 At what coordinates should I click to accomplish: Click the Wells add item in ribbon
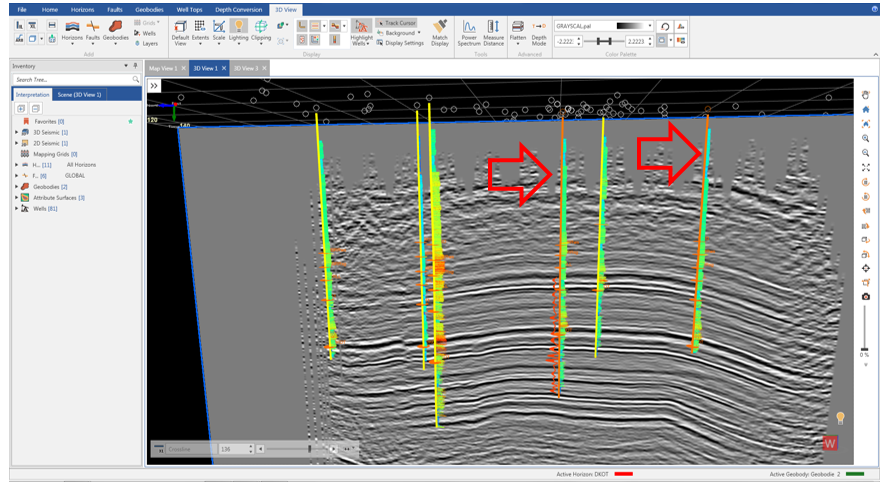[145, 33]
